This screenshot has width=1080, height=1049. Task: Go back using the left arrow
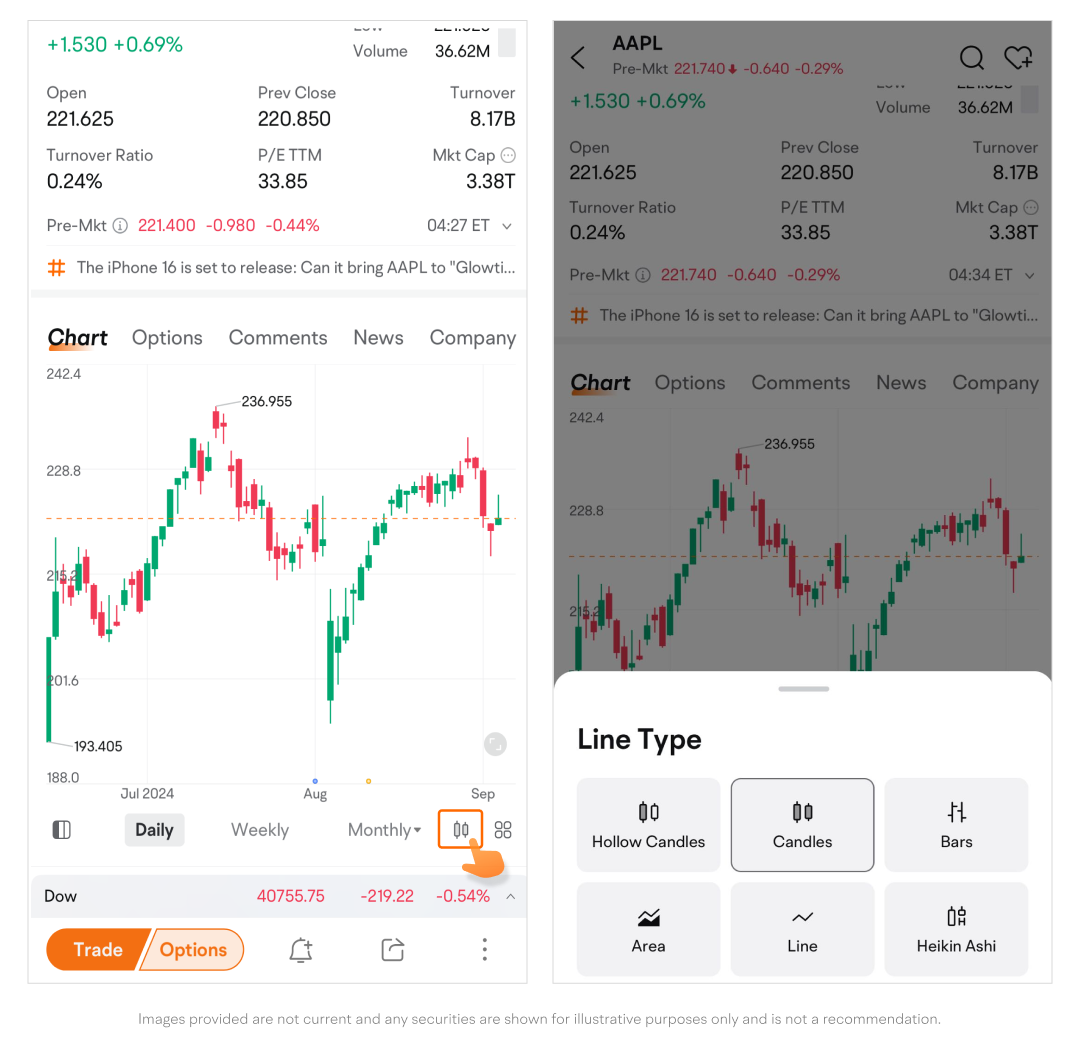pyautogui.click(x=578, y=58)
